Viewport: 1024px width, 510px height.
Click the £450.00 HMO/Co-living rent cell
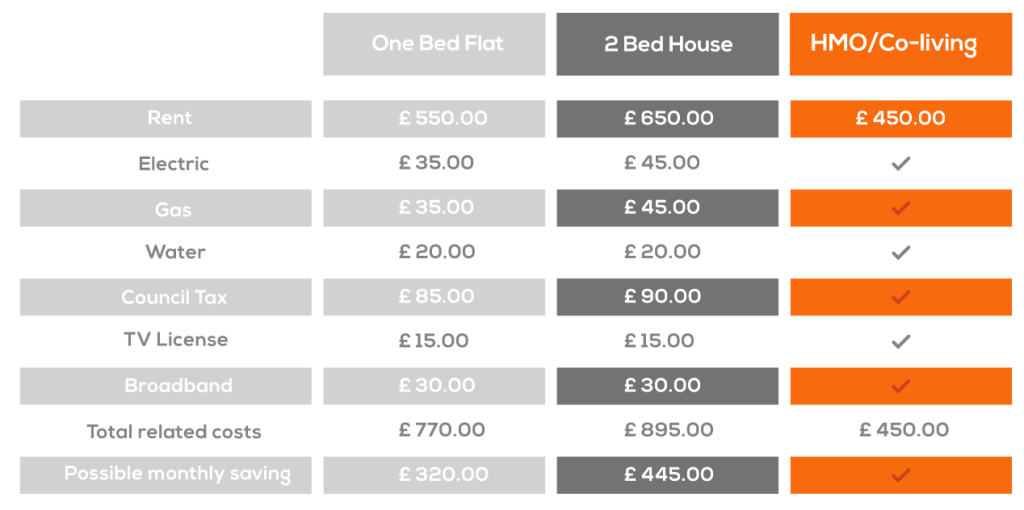click(x=900, y=118)
